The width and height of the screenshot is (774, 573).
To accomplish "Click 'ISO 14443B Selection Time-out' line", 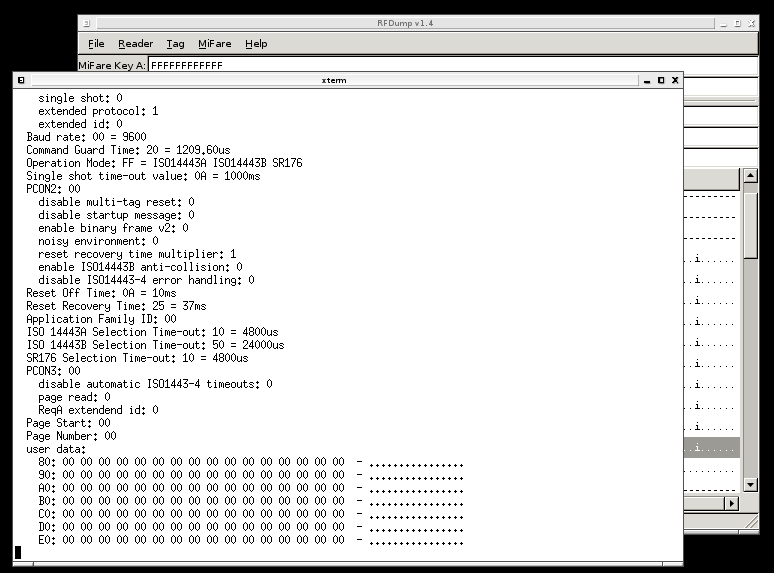I will click(x=155, y=344).
